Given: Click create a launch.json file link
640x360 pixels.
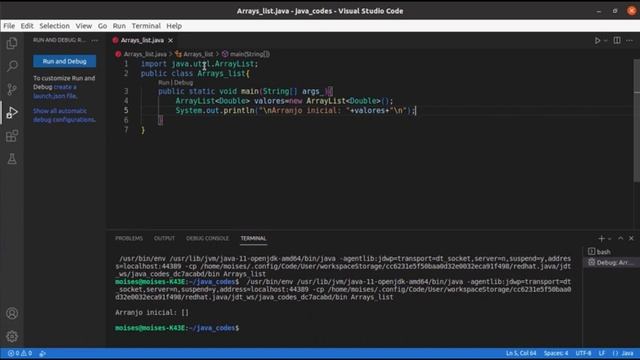Looking at the screenshot, I should pyautogui.click(x=56, y=91).
